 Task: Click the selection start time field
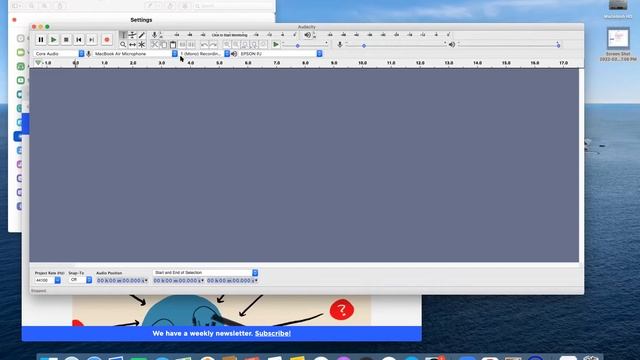pos(177,280)
